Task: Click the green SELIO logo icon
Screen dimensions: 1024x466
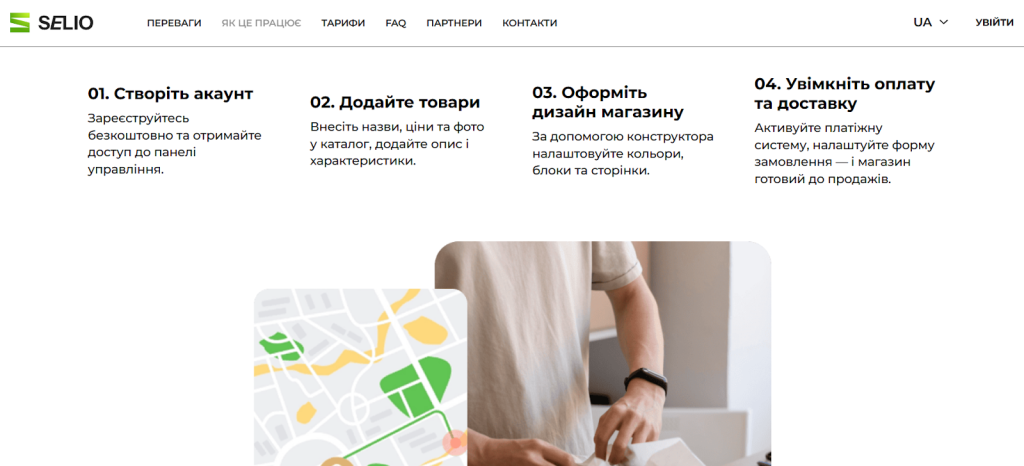Action: 20,23
